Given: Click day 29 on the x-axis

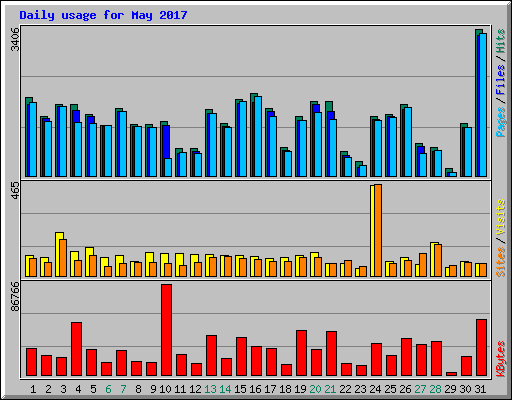Looking at the screenshot, I should tap(450, 389).
